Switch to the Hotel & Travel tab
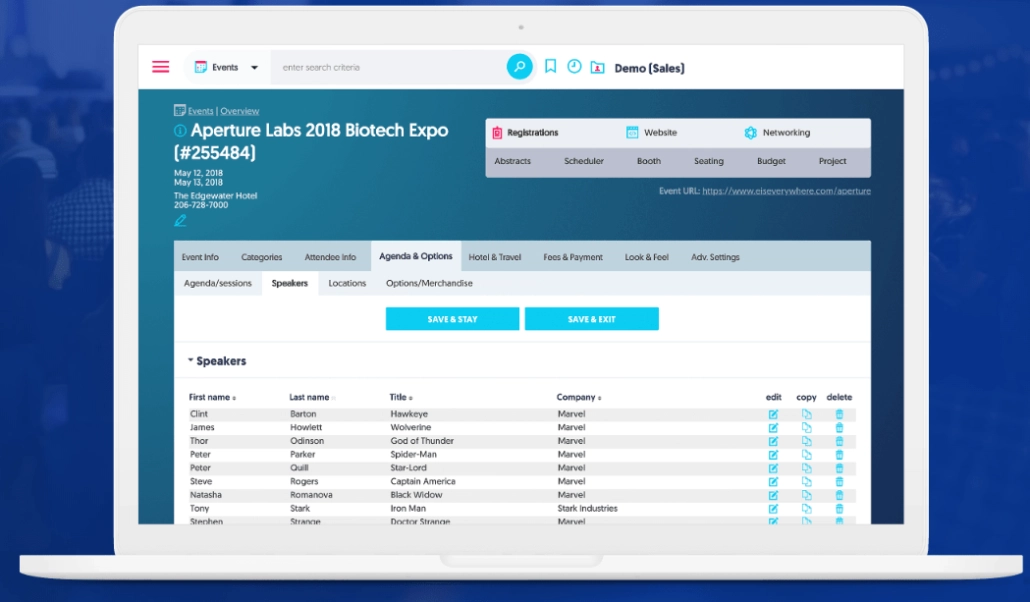This screenshot has height=602, width=1030. click(x=495, y=257)
